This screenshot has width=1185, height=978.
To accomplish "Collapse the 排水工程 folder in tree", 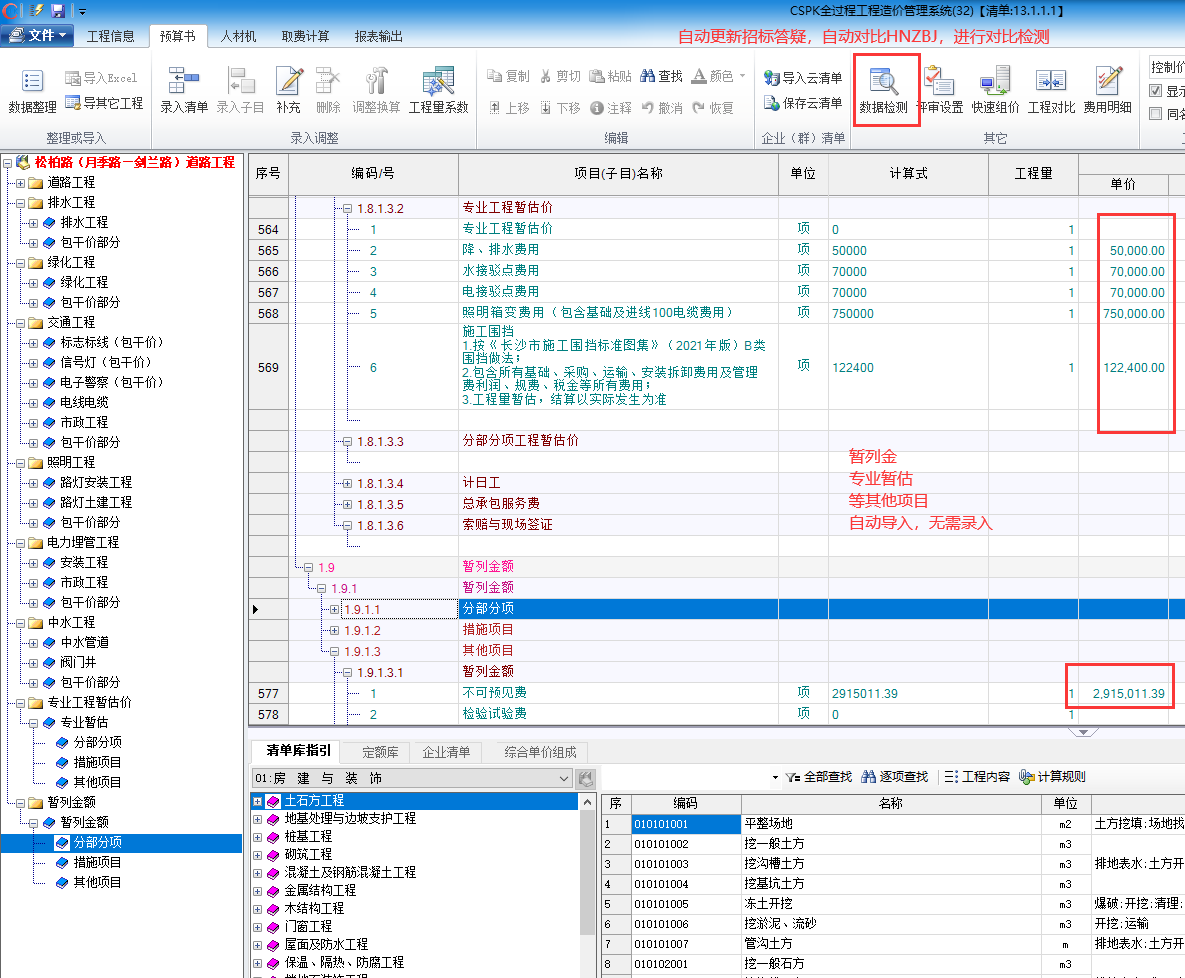I will (x=20, y=203).
